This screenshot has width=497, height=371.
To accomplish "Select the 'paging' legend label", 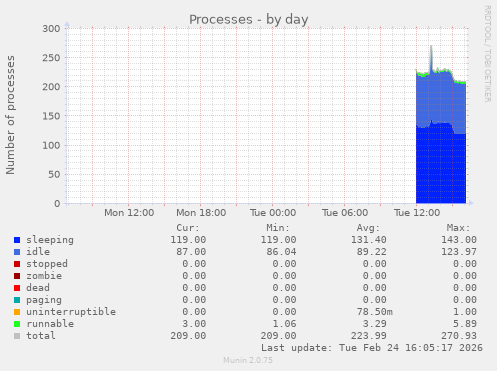I will [44, 300].
